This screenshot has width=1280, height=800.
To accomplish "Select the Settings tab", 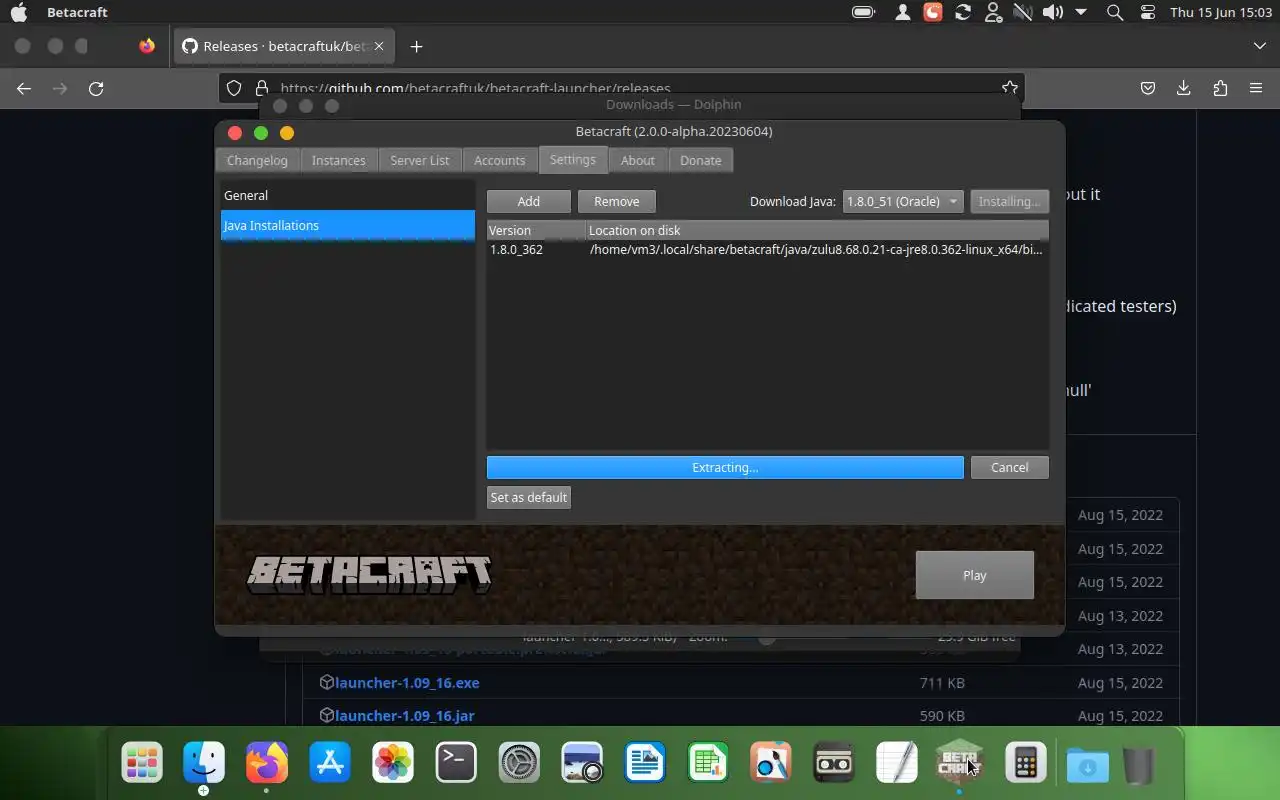I will (x=573, y=159).
